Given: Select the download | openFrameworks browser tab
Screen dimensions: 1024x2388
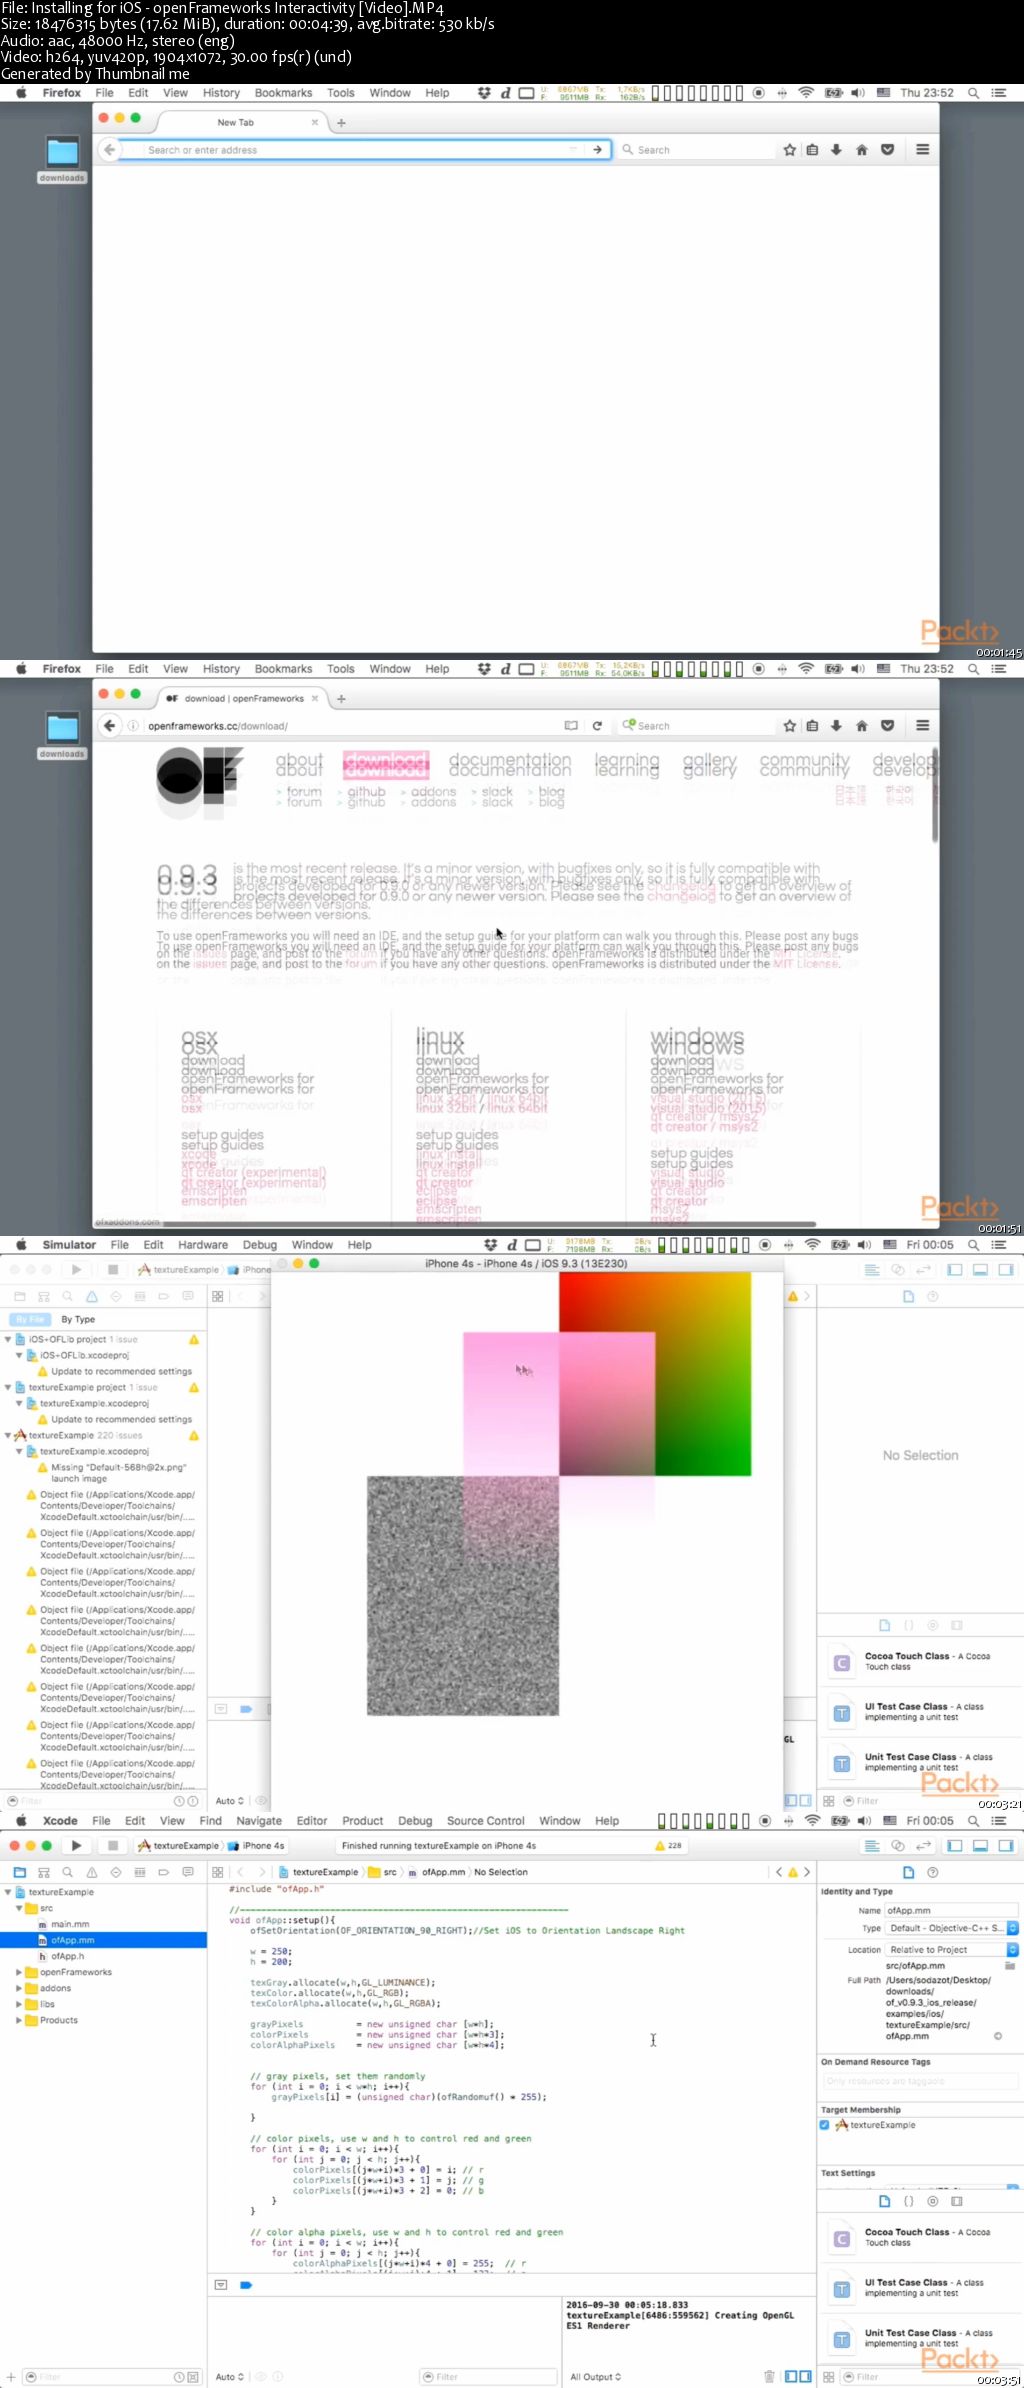Looking at the screenshot, I should [242, 699].
